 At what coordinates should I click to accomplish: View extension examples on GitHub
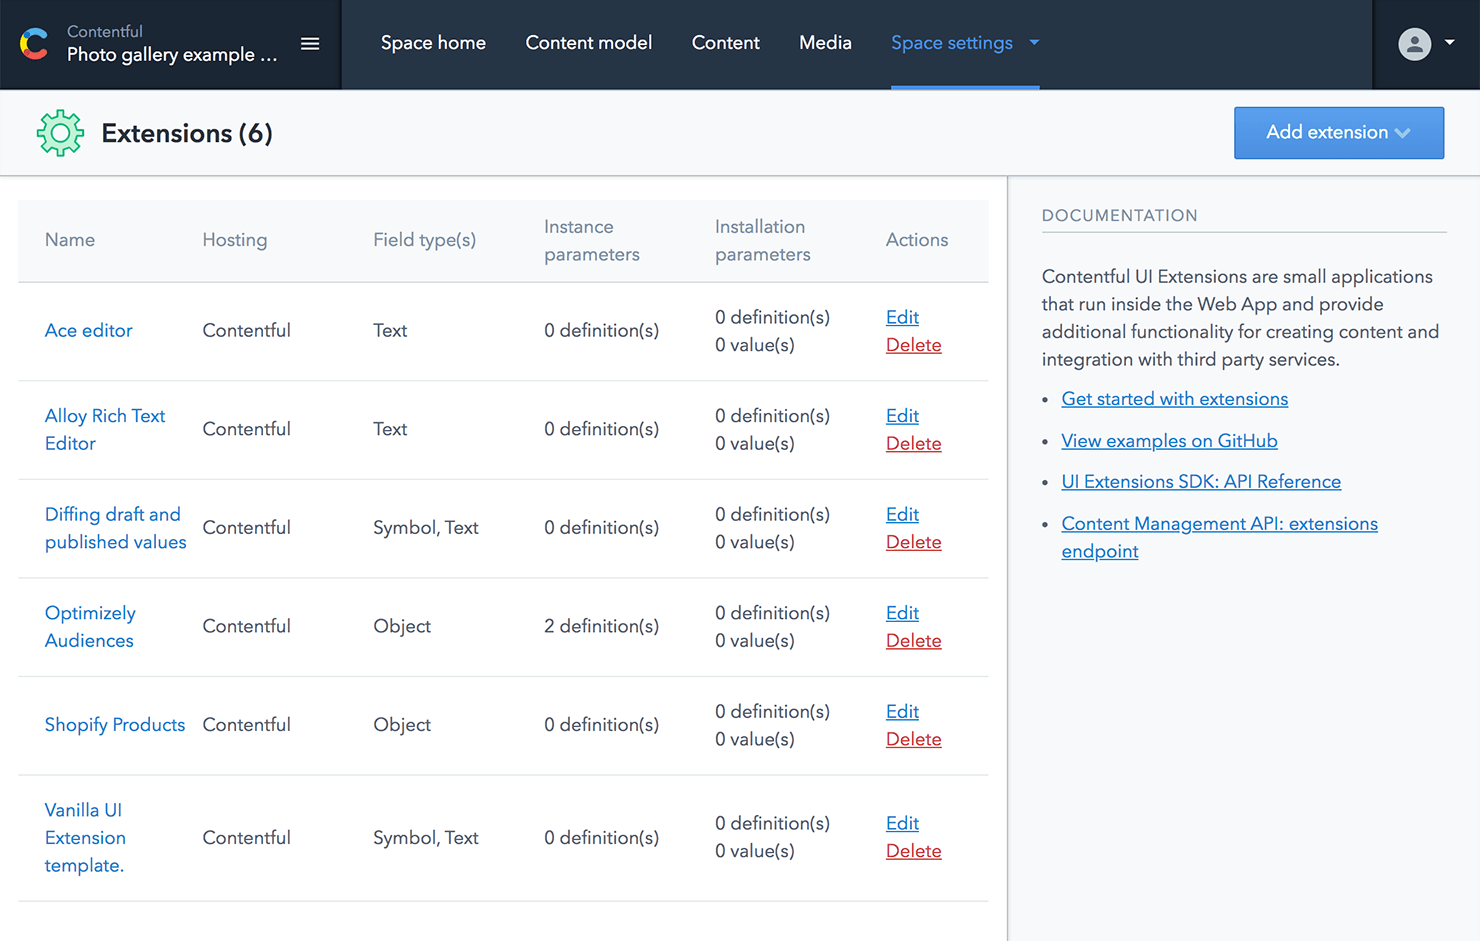[1169, 440]
